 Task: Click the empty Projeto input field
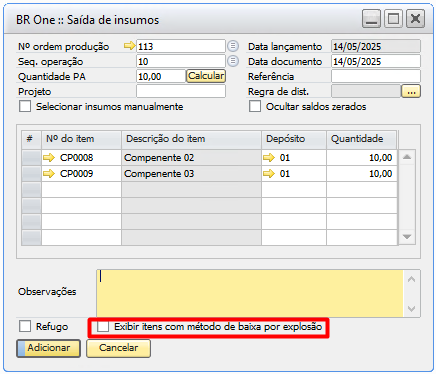point(181,91)
